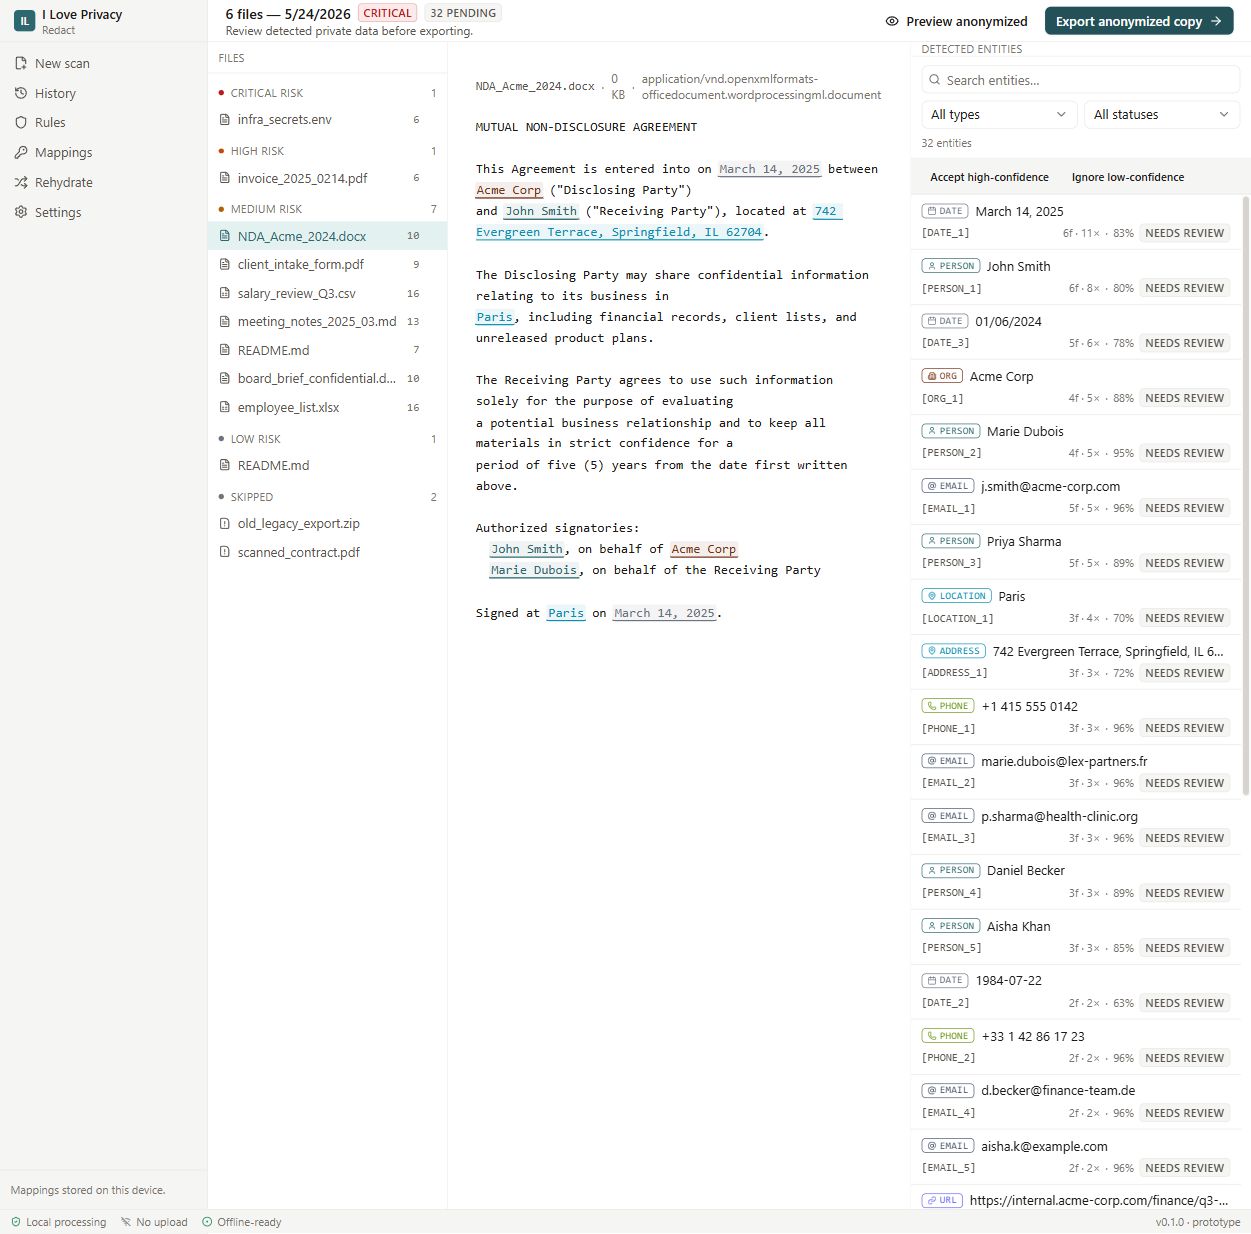Open the All statuses dropdown
This screenshot has height=1234, width=1251.
pyautogui.click(x=1162, y=114)
